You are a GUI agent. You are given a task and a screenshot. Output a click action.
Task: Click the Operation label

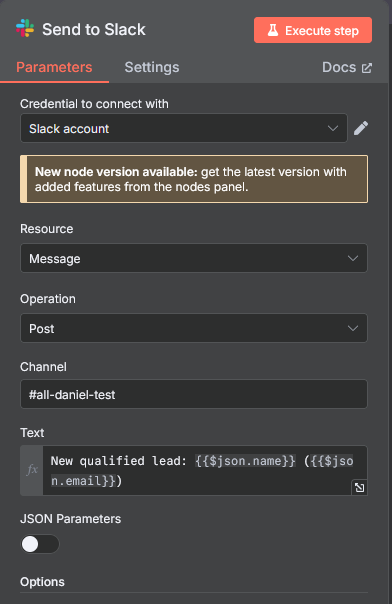pyautogui.click(x=48, y=299)
